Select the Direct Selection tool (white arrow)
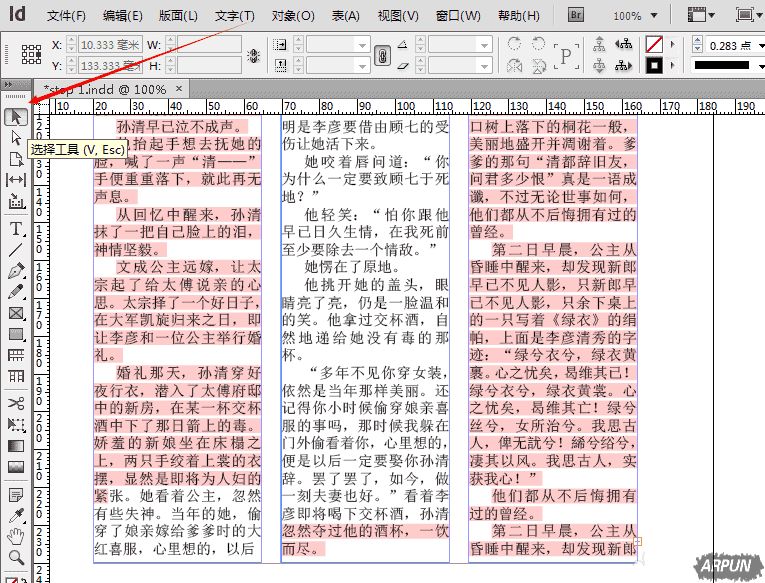765x583 pixels. (x=16, y=138)
